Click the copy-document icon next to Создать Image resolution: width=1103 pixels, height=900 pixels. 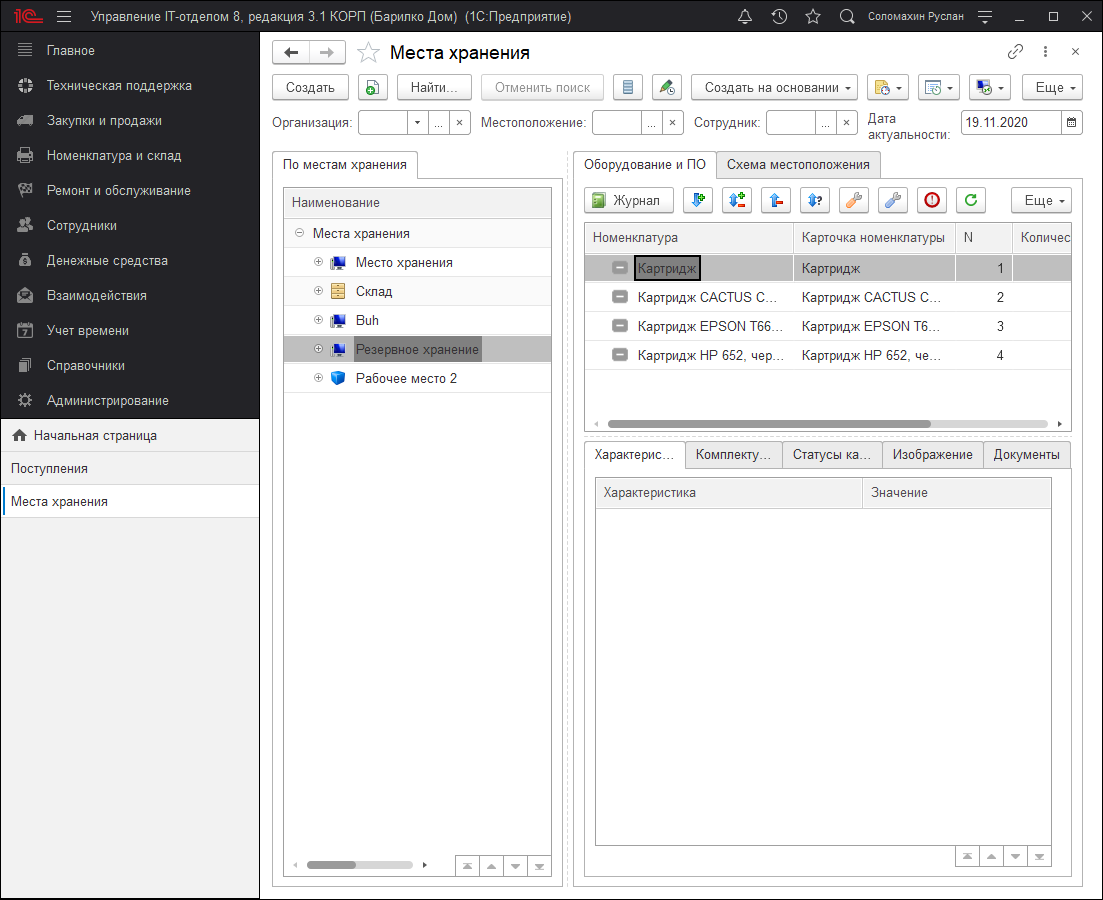click(373, 87)
